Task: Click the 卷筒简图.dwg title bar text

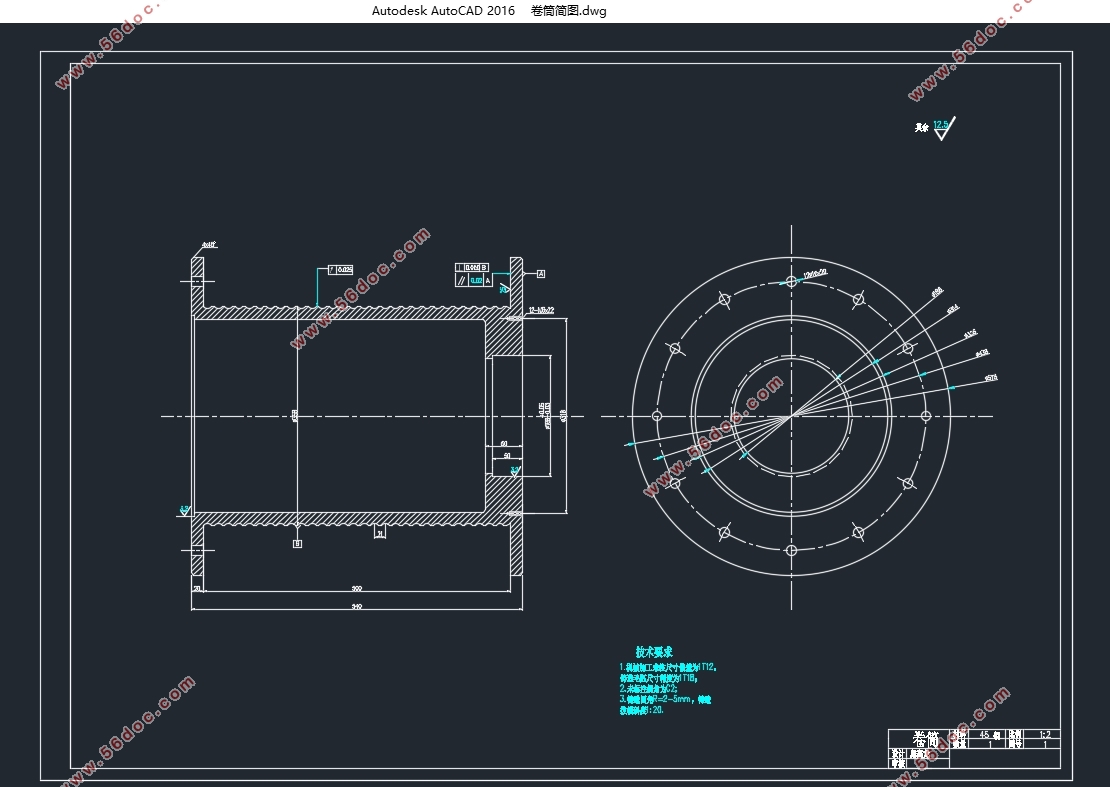Action: coord(568,11)
